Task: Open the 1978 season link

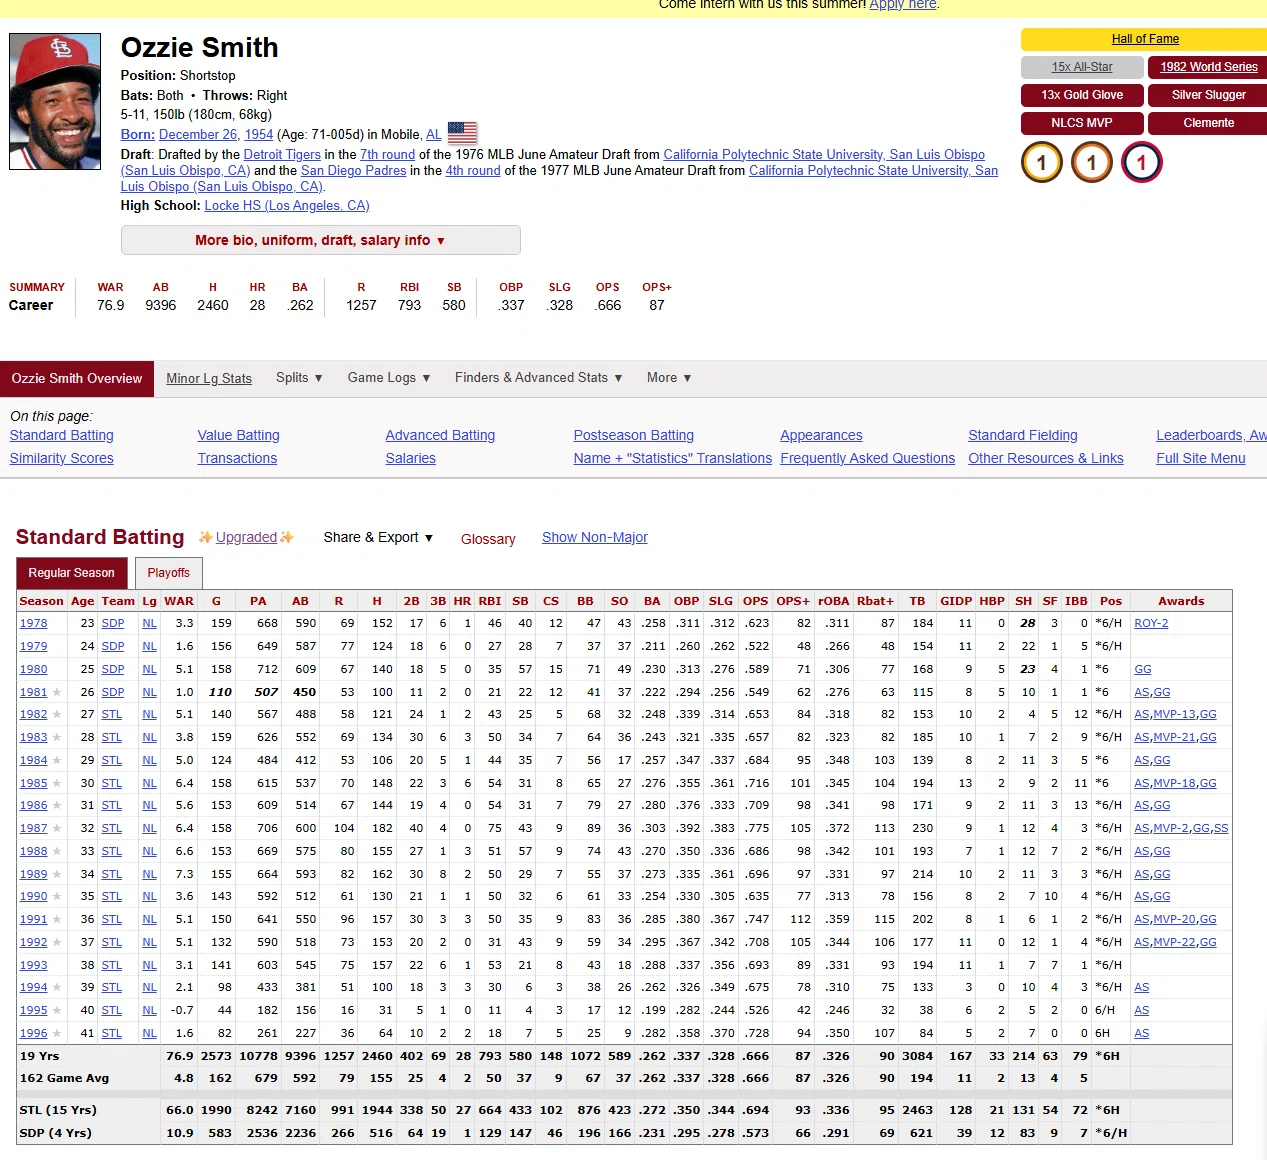Action: click(33, 623)
